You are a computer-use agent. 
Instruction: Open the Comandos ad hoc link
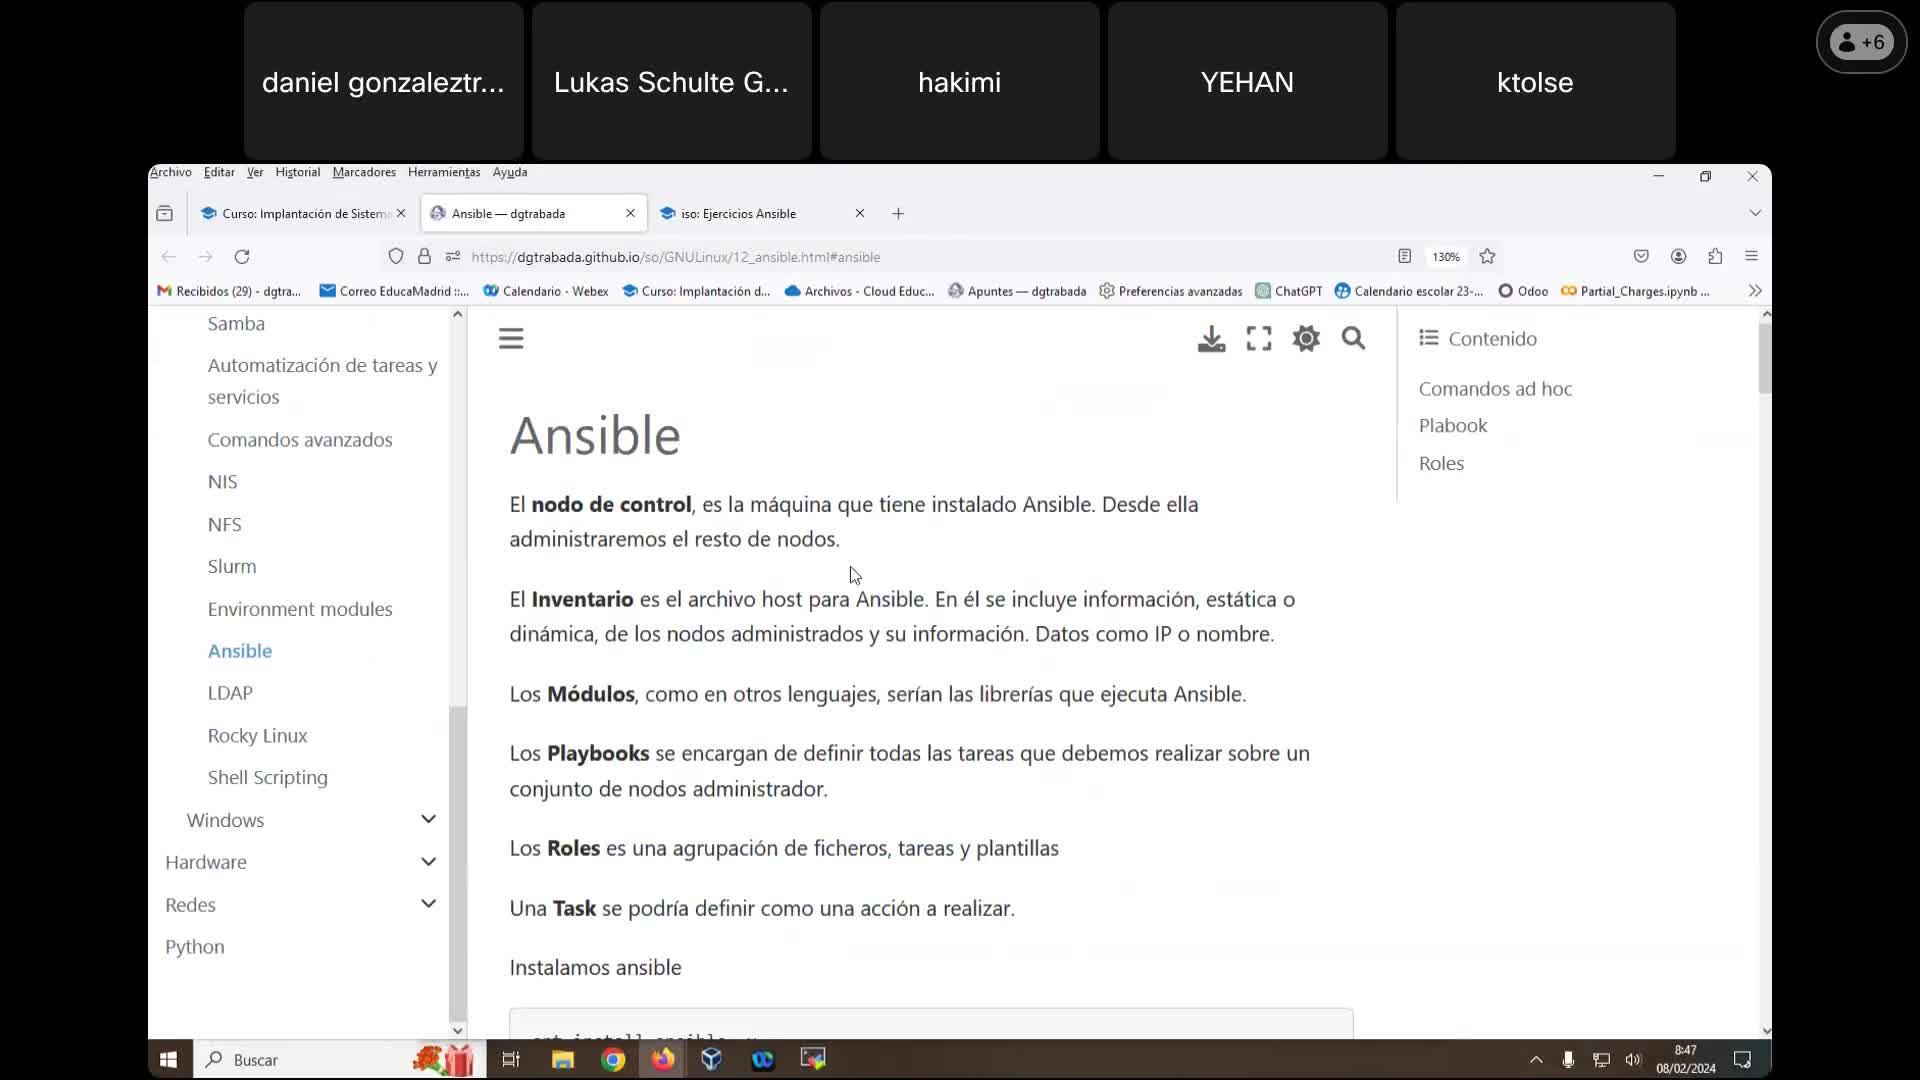tap(1495, 389)
